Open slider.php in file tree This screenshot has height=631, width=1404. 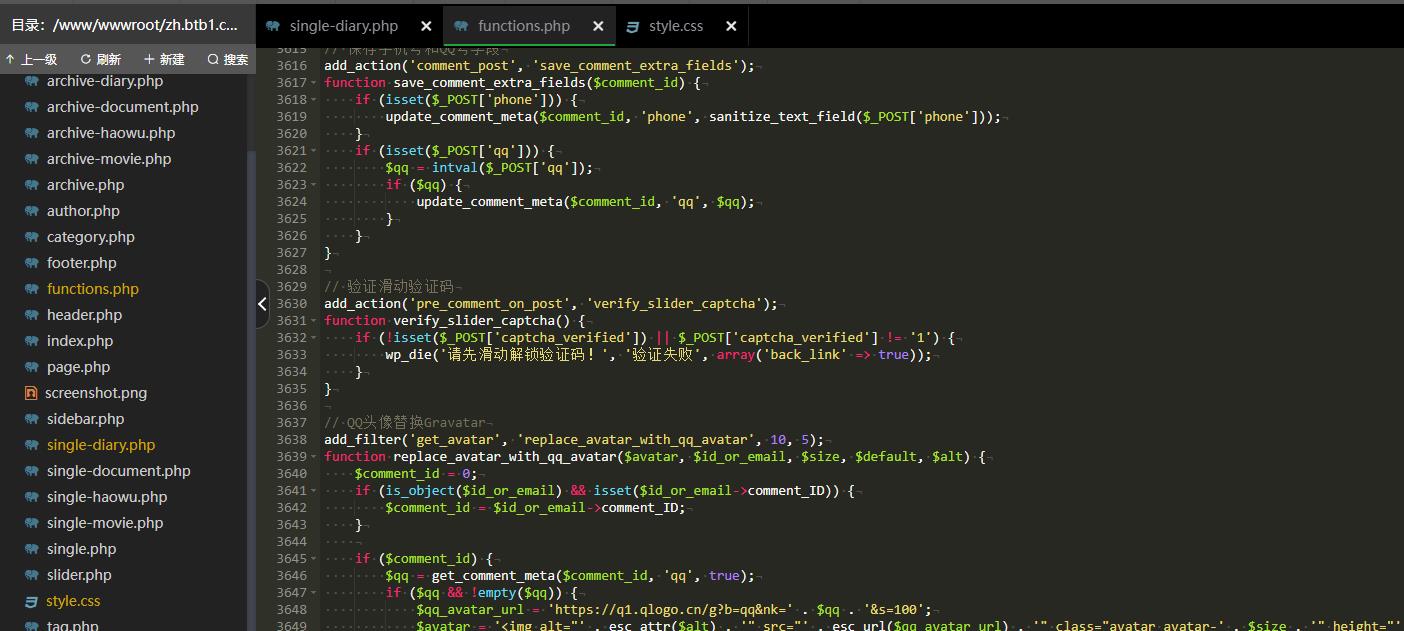coord(79,575)
